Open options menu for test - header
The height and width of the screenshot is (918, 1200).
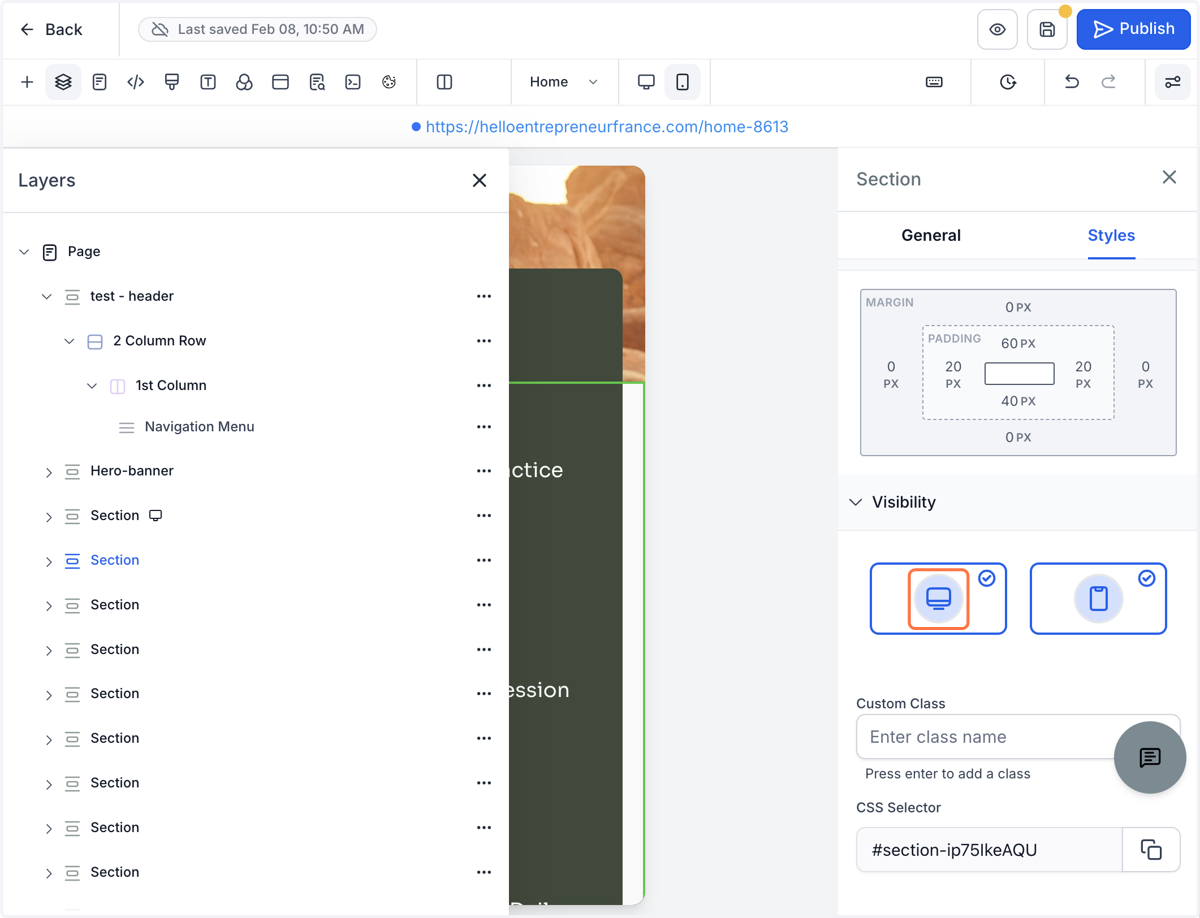484,296
